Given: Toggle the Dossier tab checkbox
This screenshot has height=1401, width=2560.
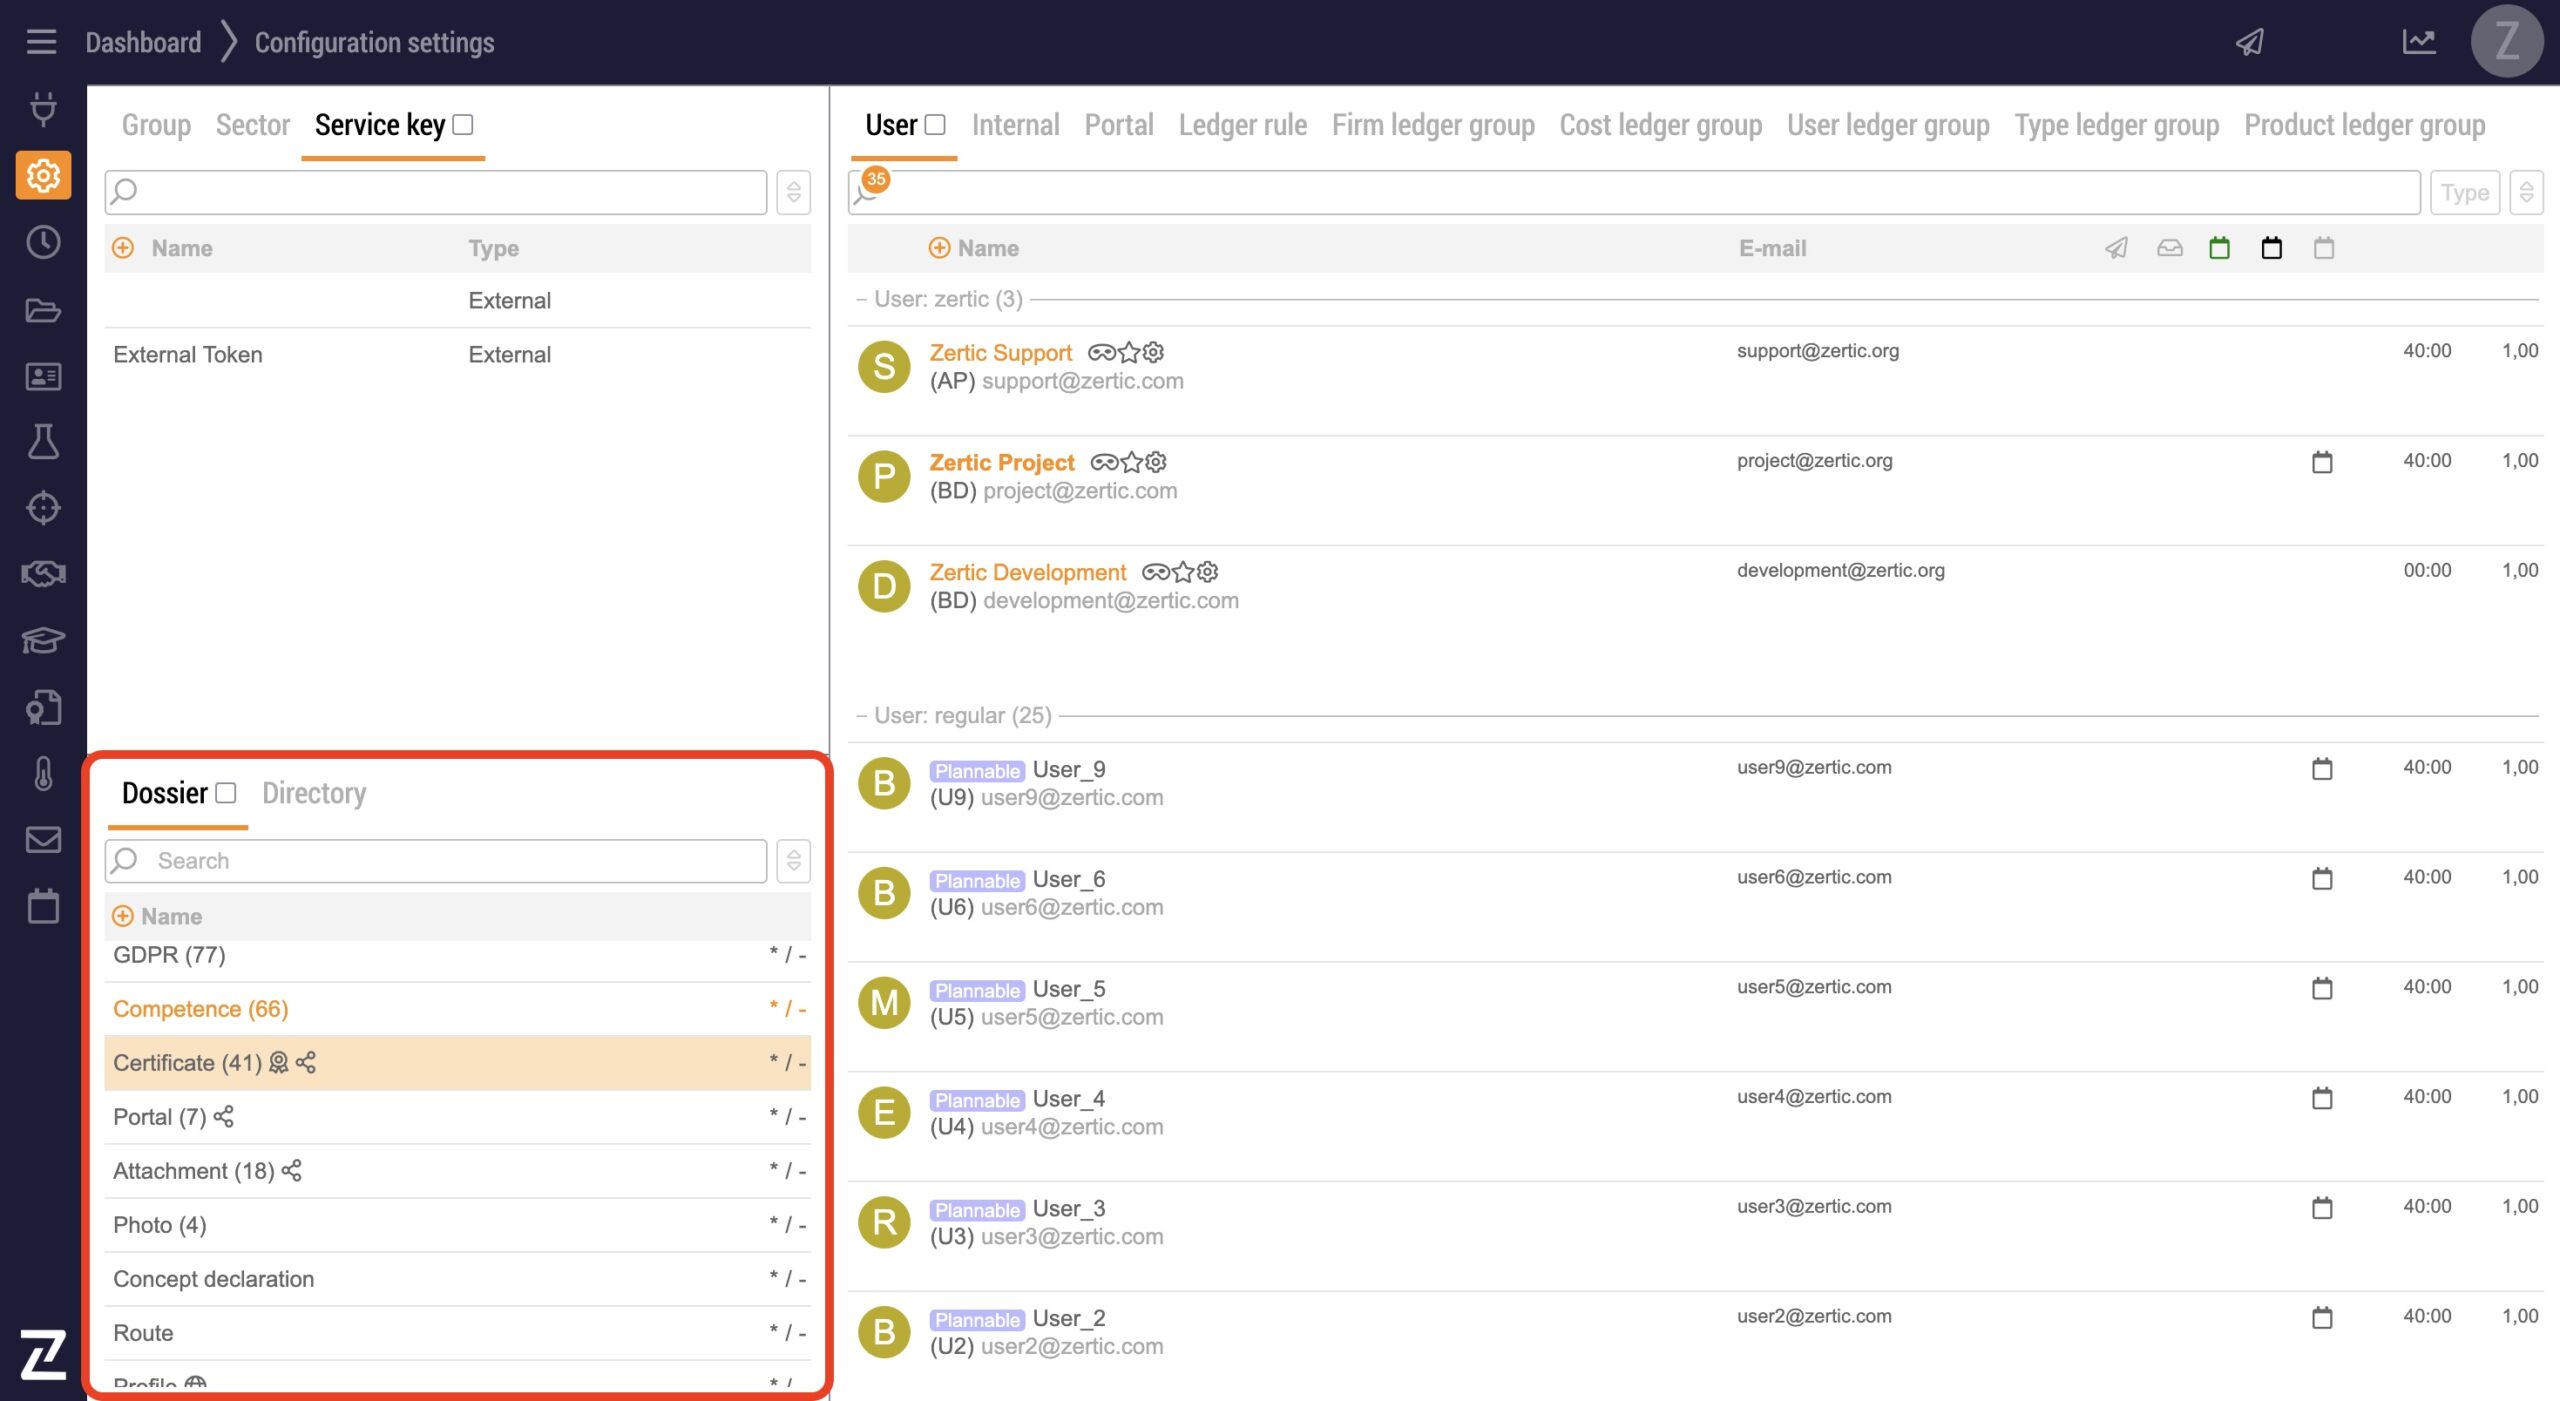Looking at the screenshot, I should pos(226,793).
